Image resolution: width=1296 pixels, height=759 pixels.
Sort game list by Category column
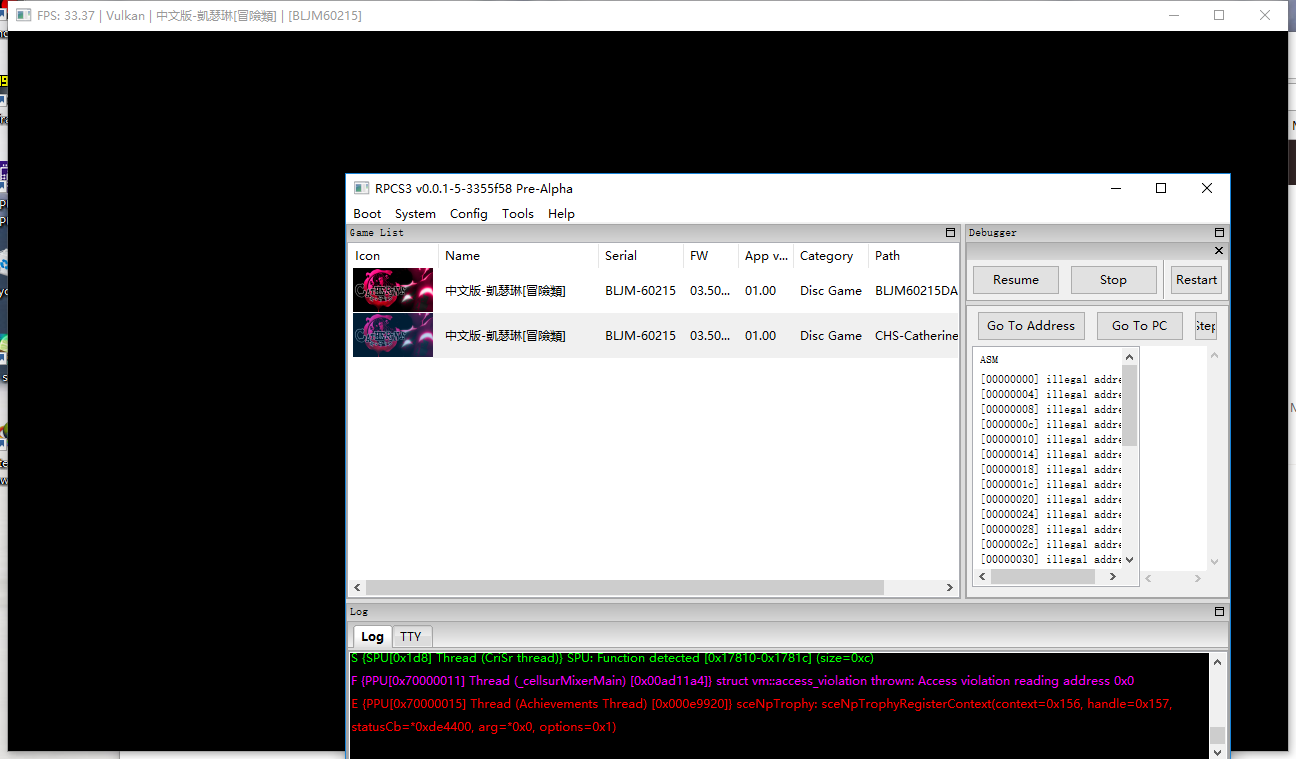(831, 256)
